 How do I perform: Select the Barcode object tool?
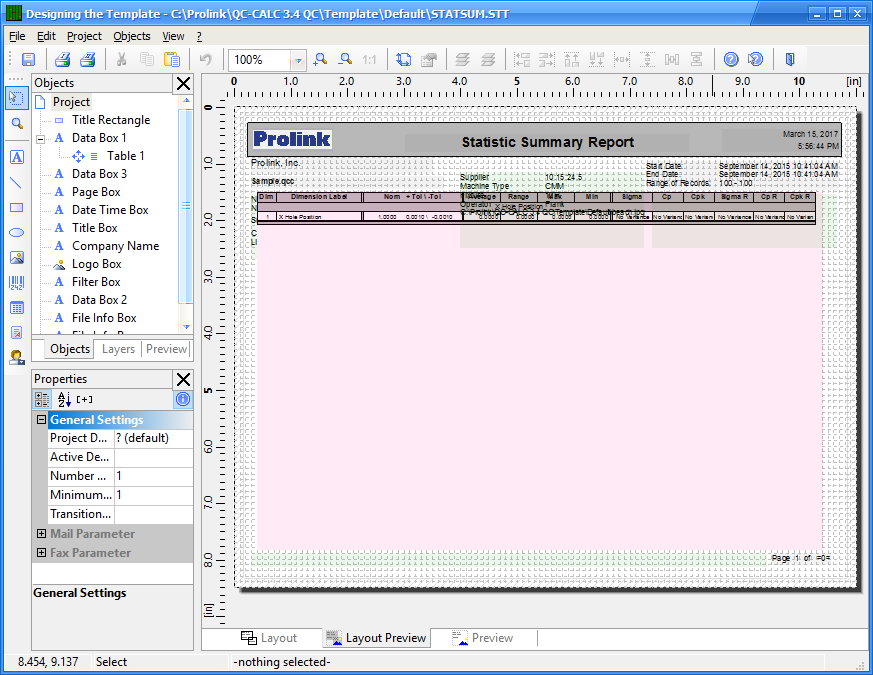click(17, 282)
